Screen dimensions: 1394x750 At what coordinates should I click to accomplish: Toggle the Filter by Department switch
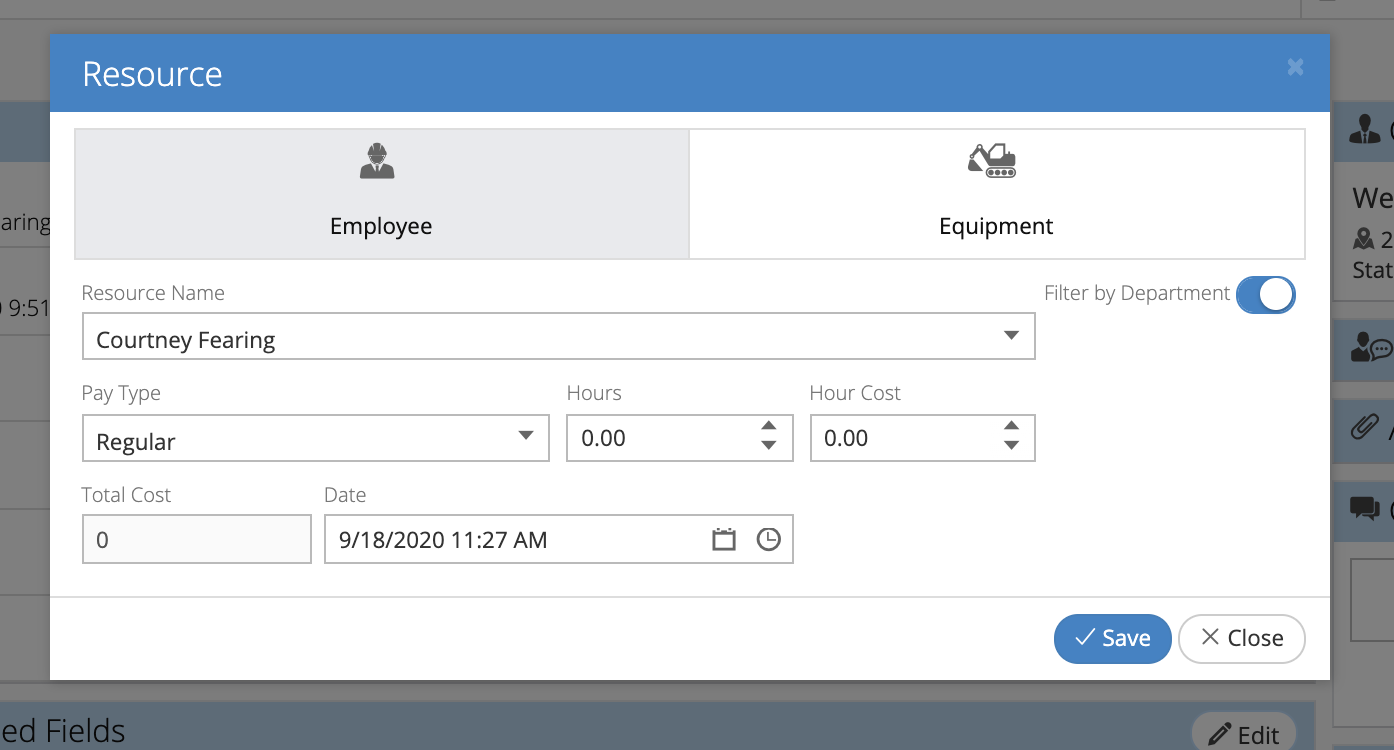[x=1265, y=294]
